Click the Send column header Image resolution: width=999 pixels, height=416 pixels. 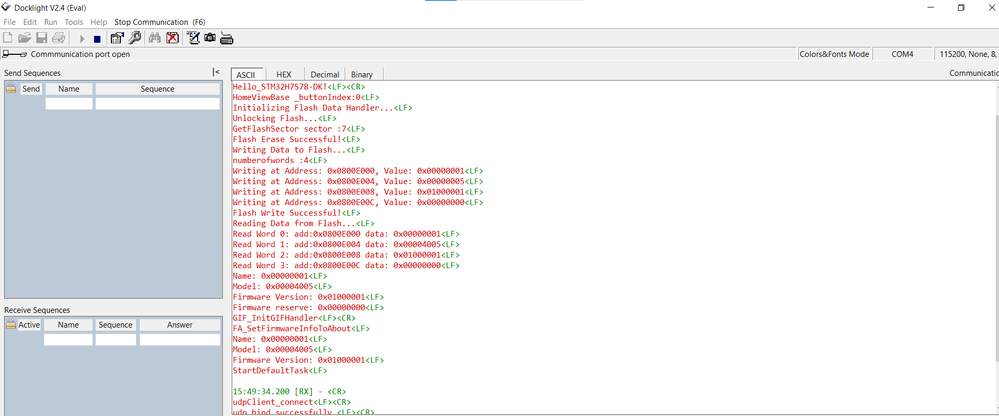(31, 89)
